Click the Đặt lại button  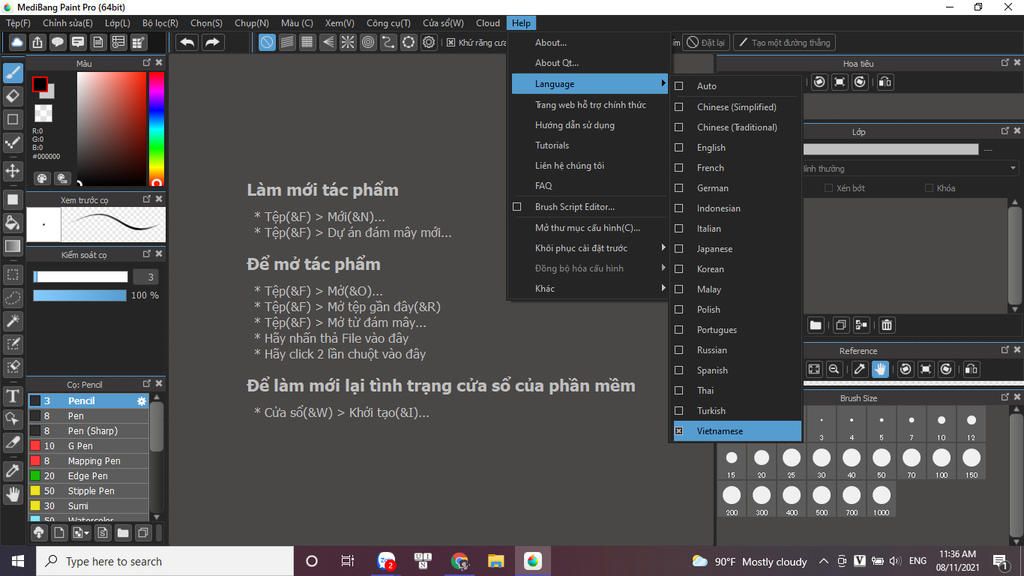pos(706,42)
